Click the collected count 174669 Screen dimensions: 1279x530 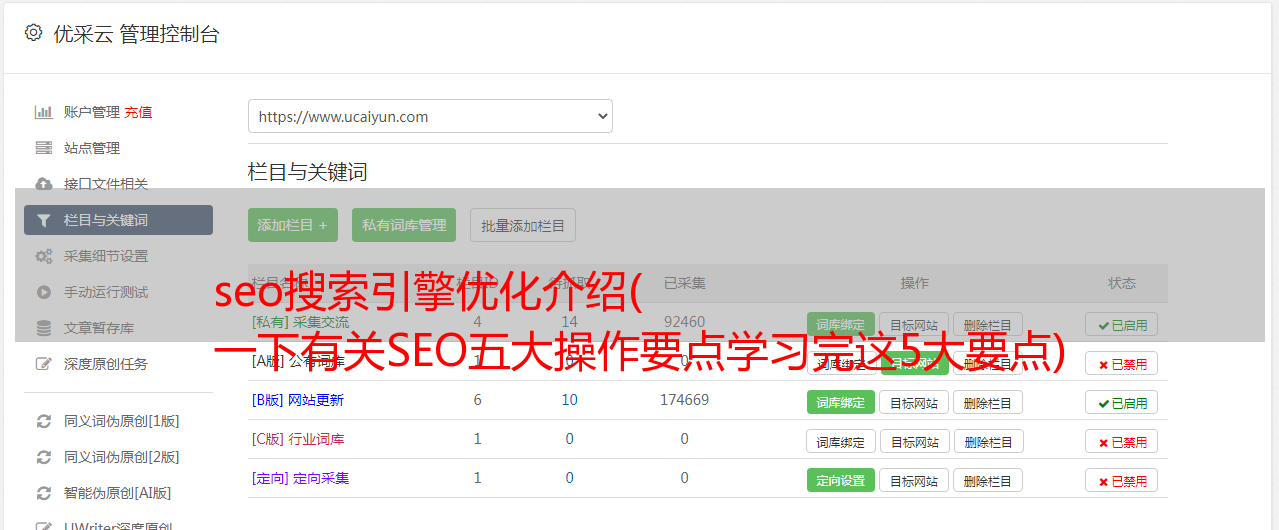coord(684,400)
